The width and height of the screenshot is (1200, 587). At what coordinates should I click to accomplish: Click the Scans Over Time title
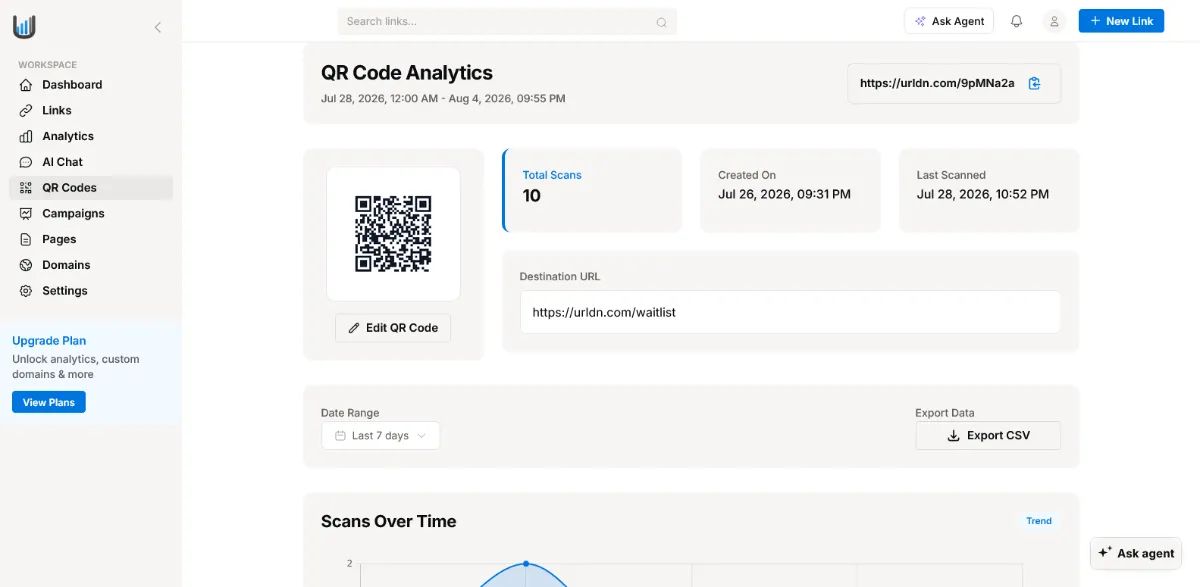388,521
